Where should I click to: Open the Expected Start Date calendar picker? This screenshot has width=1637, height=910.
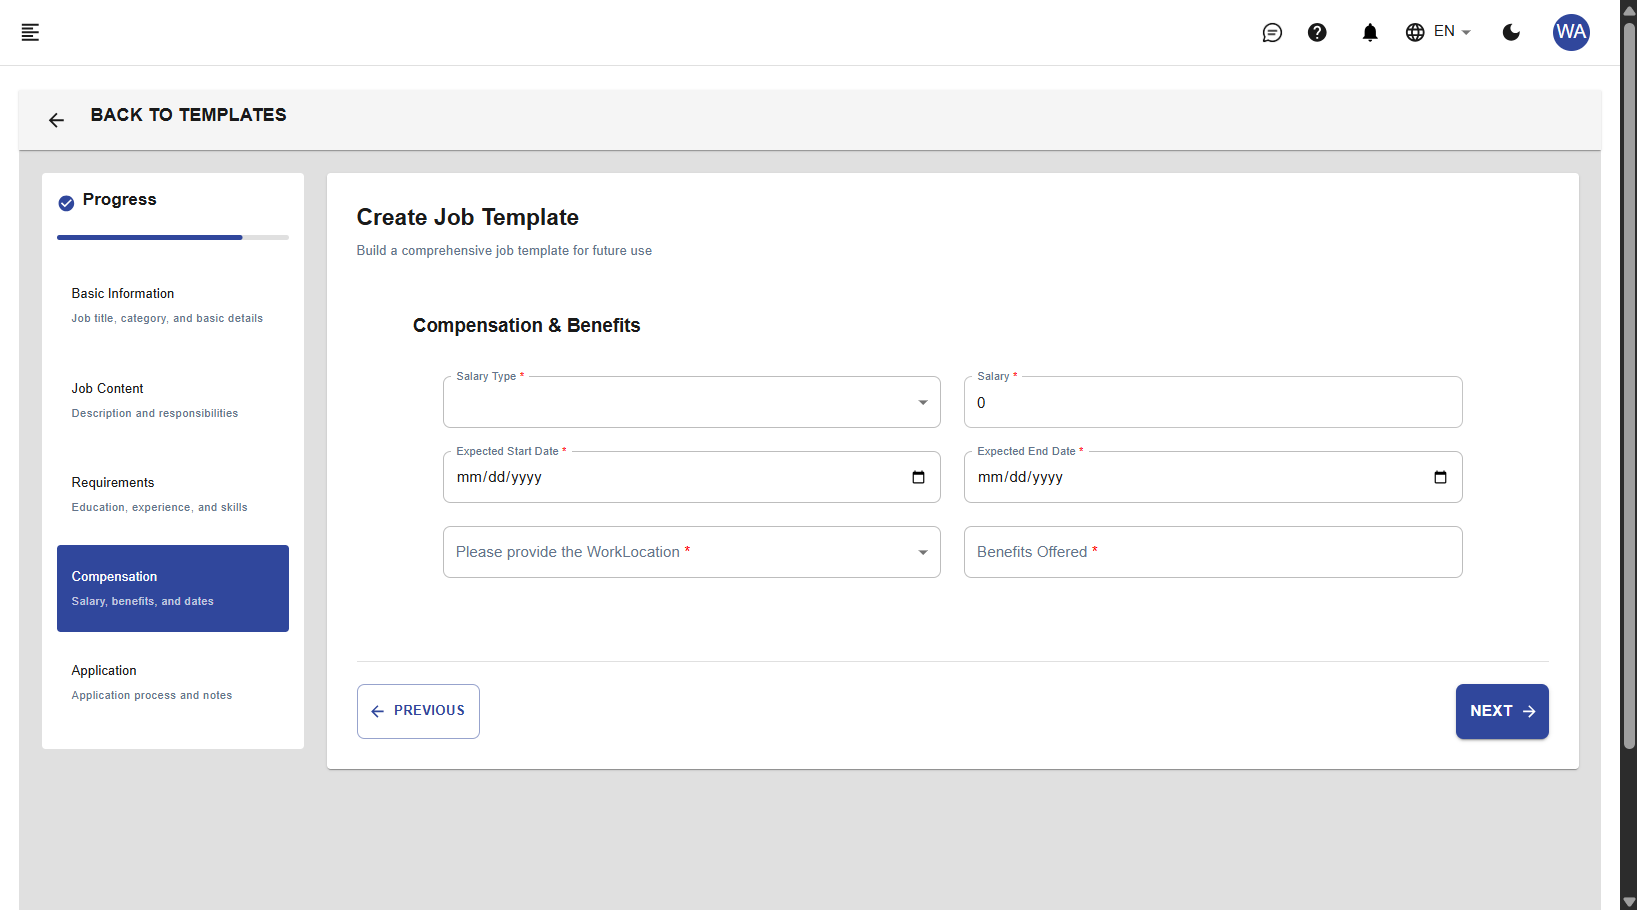[x=918, y=477]
